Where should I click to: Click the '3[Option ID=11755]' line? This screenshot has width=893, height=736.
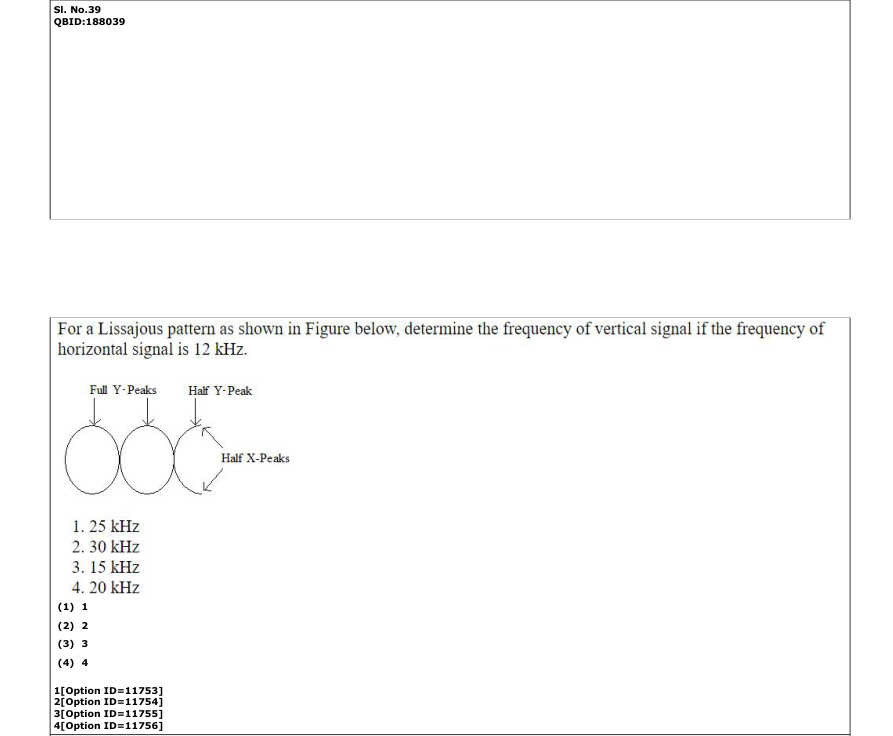coord(108,714)
